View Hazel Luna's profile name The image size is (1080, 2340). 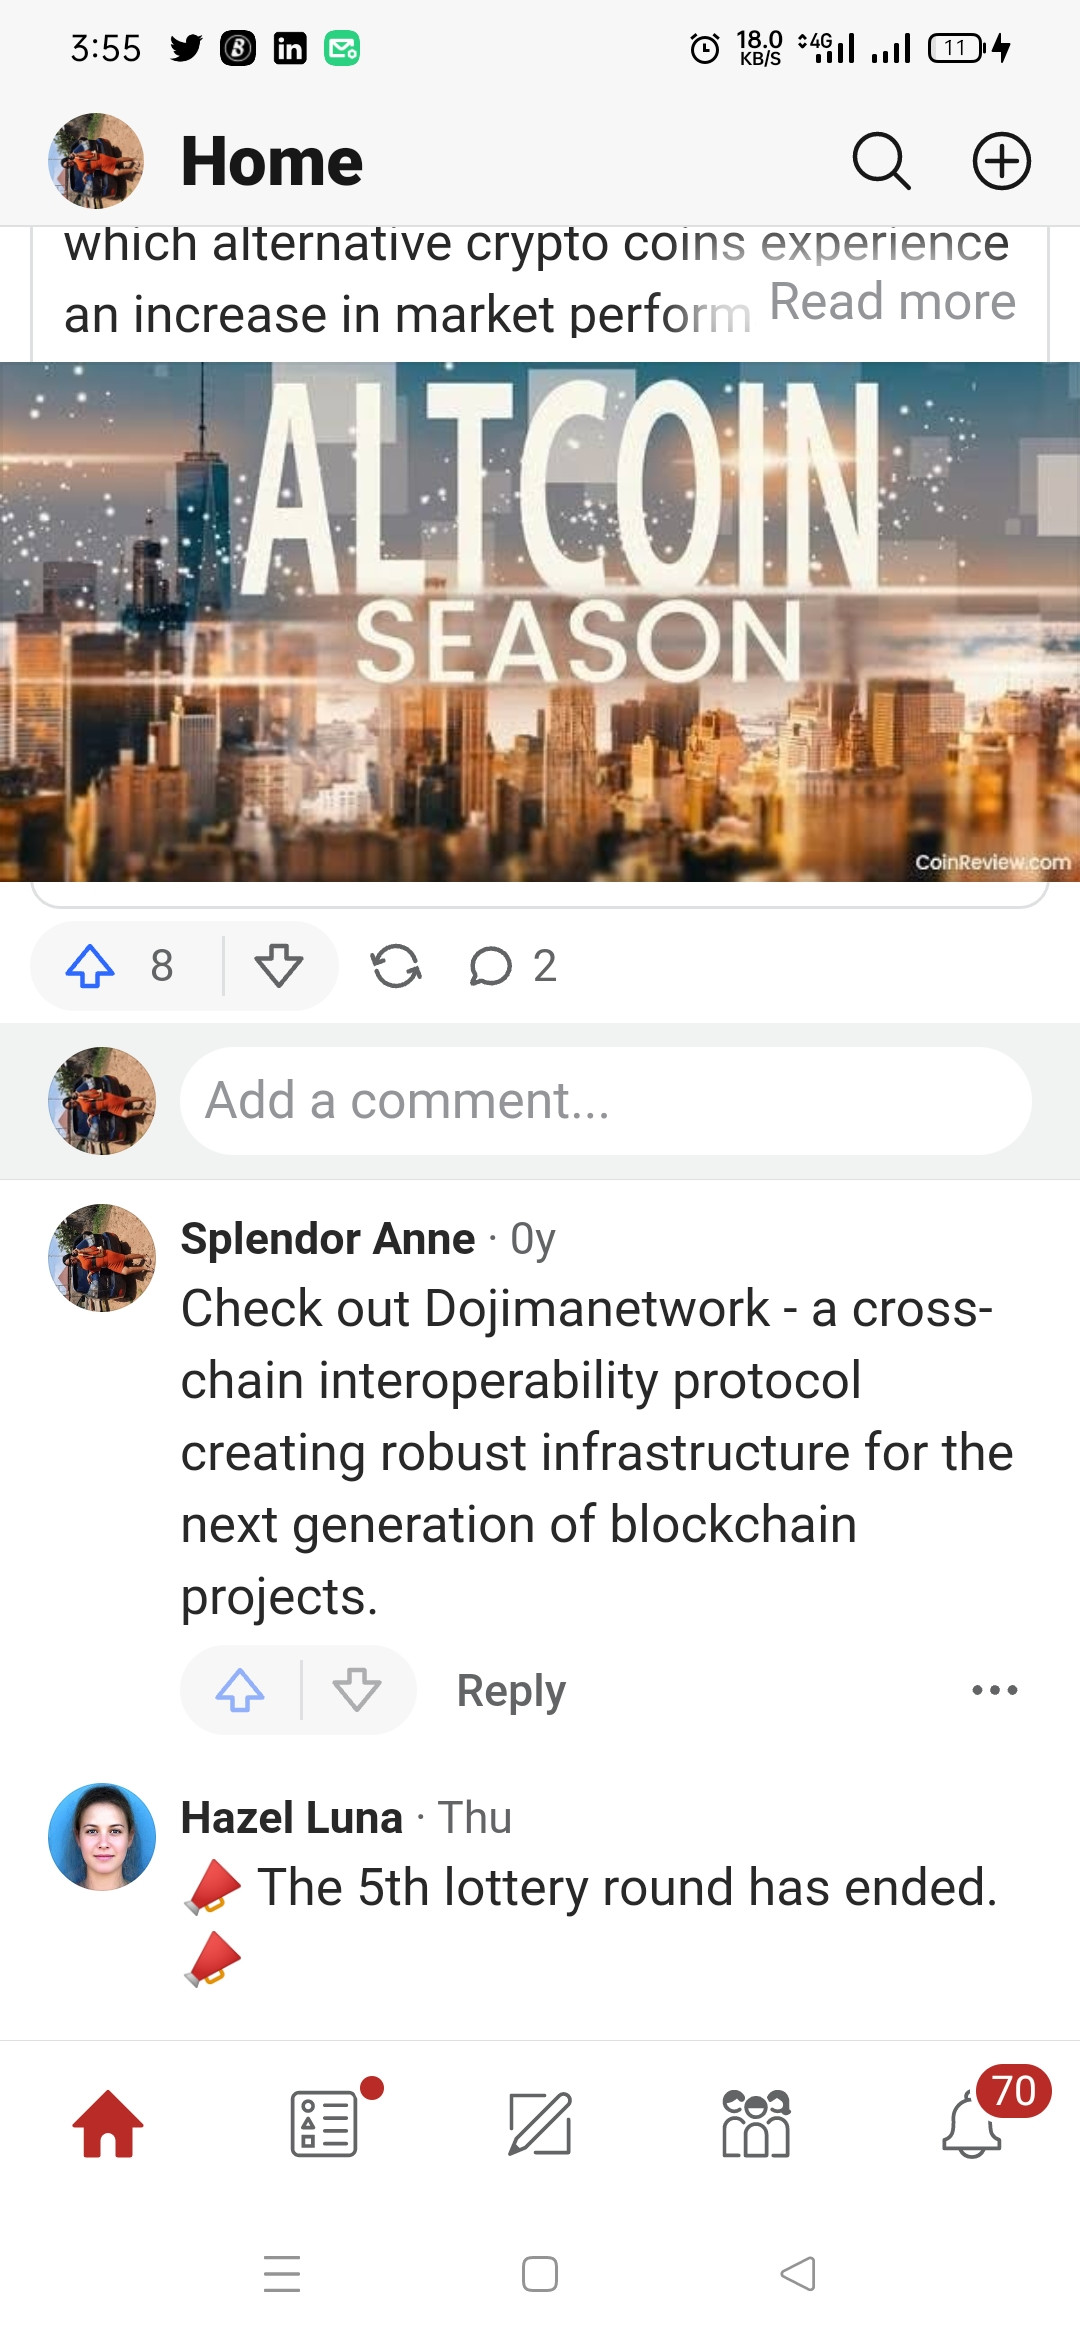(292, 1818)
